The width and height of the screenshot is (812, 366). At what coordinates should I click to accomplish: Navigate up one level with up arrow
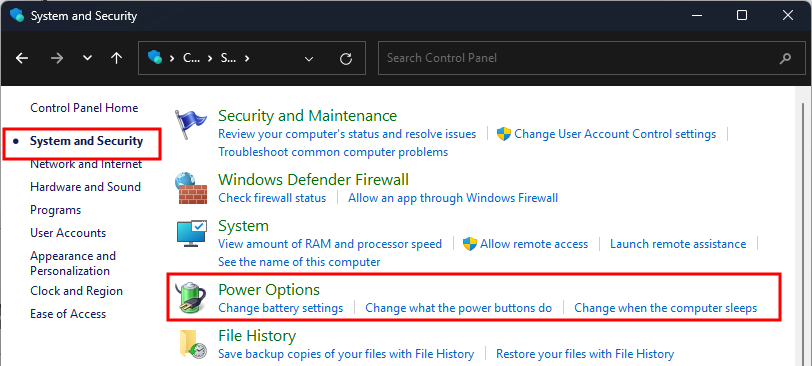point(117,58)
